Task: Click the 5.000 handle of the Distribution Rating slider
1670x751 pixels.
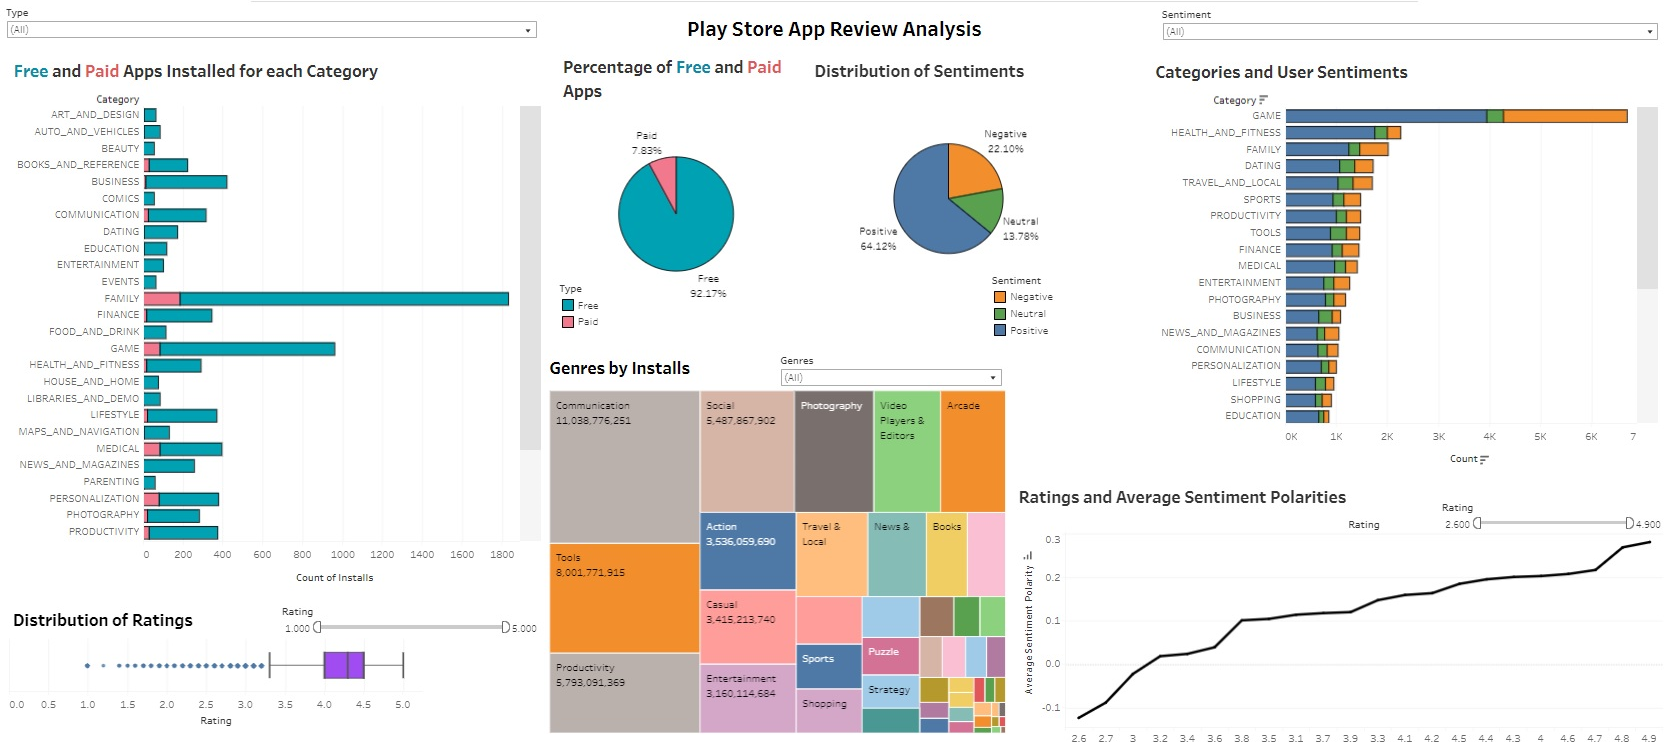Action: point(505,627)
